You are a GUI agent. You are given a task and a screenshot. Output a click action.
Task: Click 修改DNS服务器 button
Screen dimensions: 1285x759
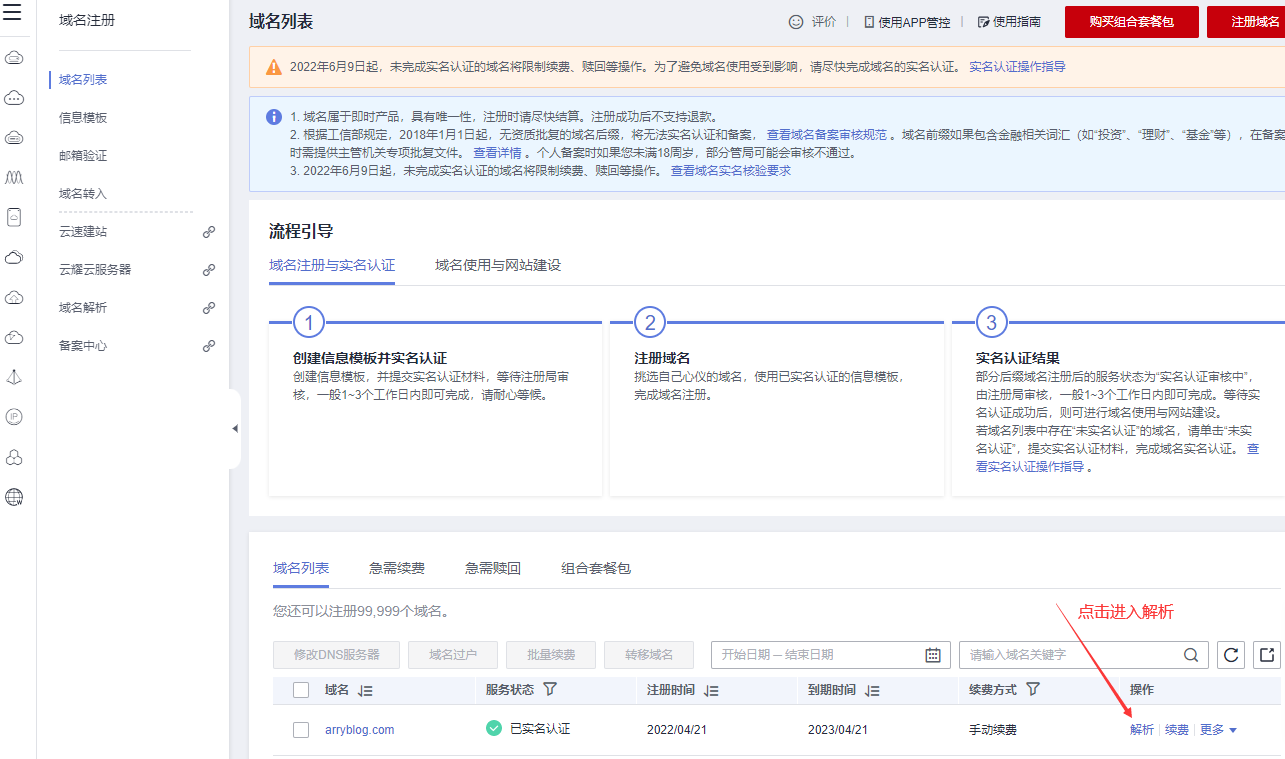(x=337, y=655)
